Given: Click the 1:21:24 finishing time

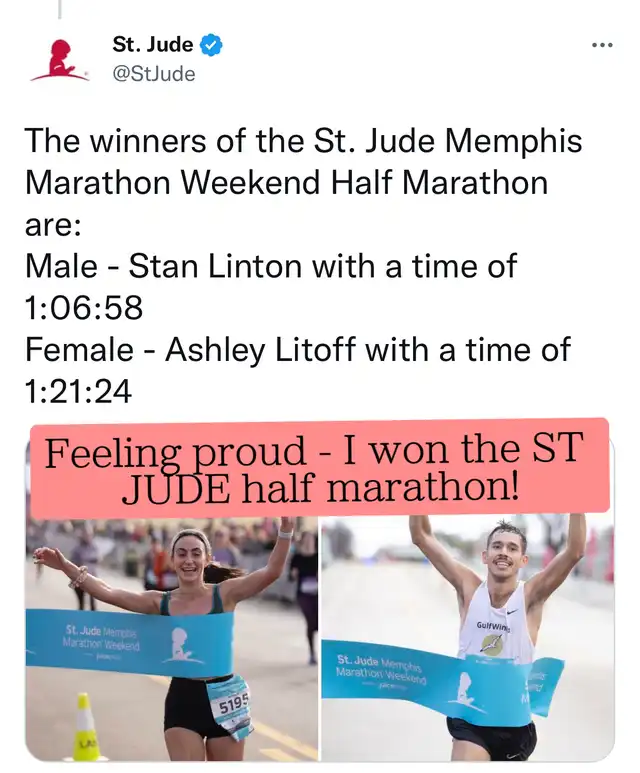Looking at the screenshot, I should coord(79,392).
